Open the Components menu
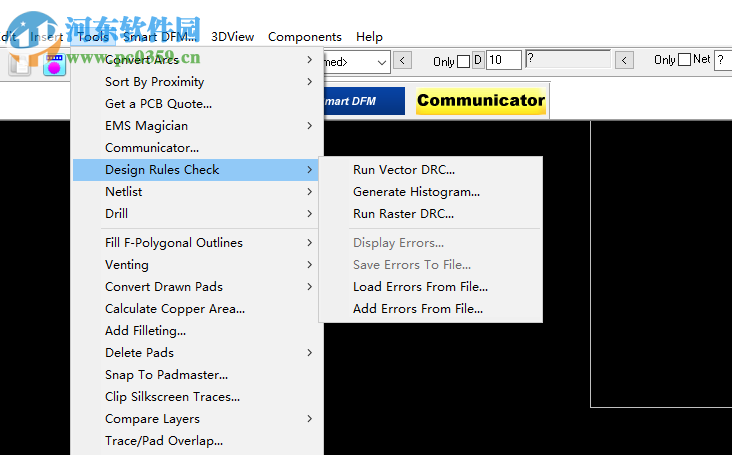732x455 pixels. (x=305, y=36)
